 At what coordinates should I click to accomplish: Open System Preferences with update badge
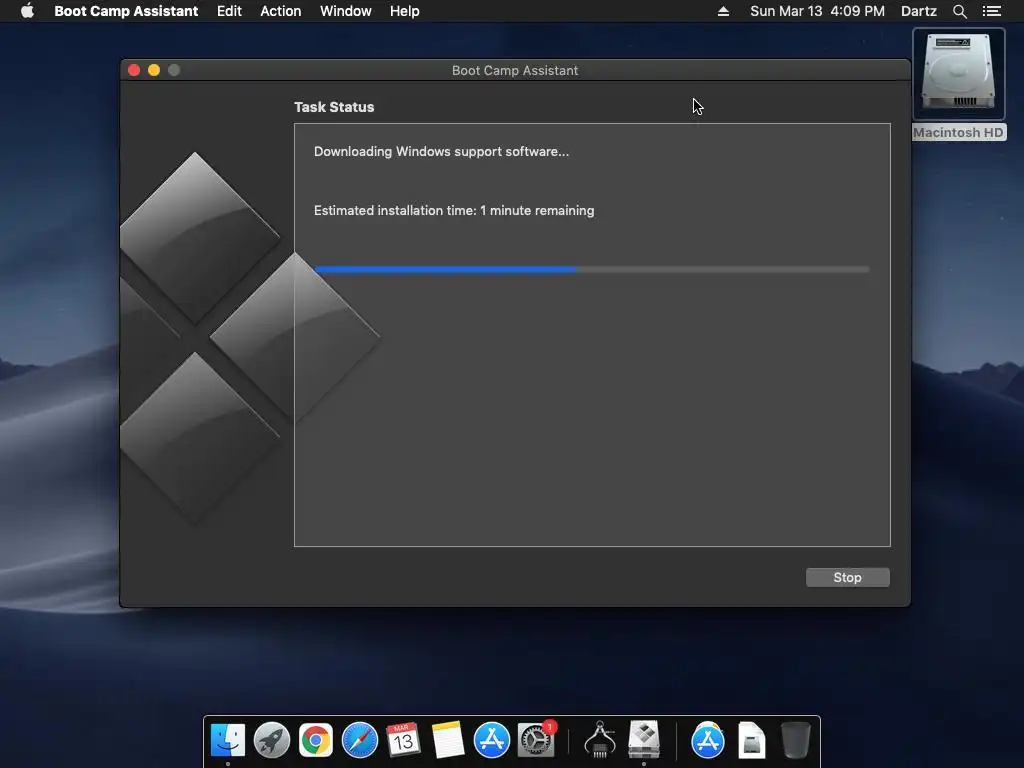pos(536,740)
